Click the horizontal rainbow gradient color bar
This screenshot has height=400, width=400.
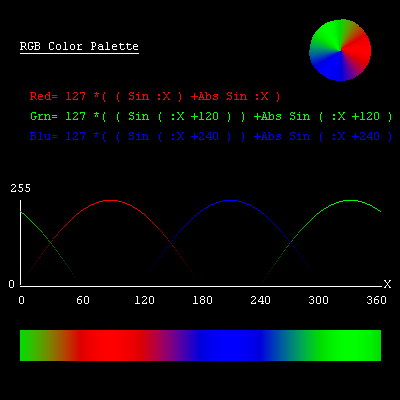200,345
